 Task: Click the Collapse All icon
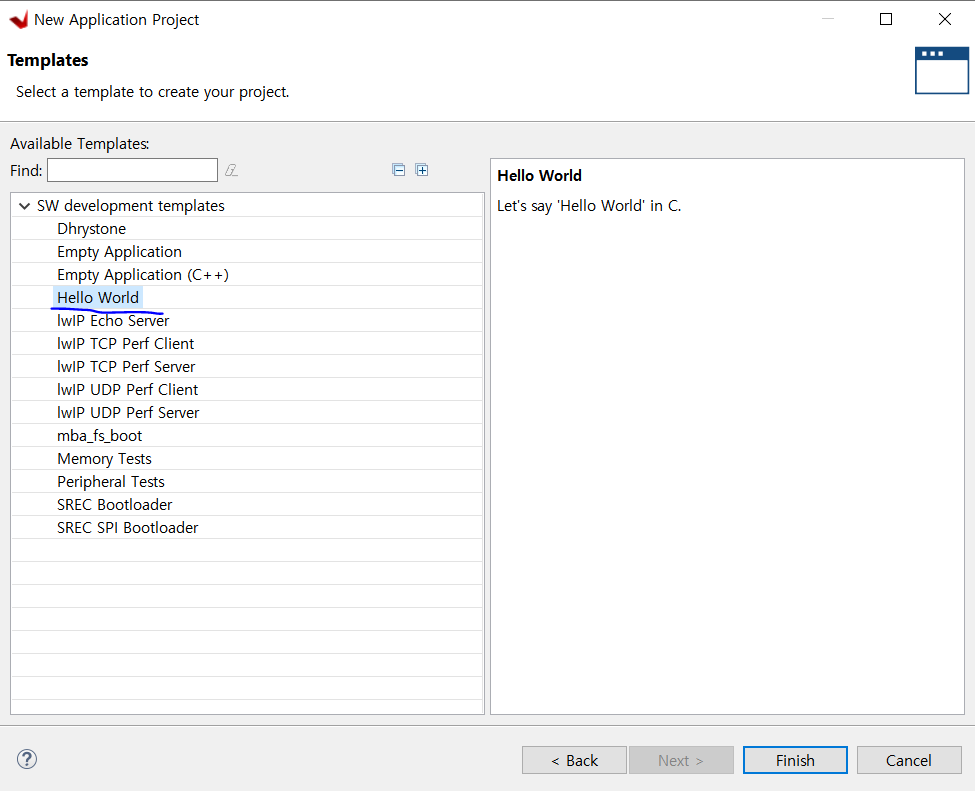[x=399, y=170]
